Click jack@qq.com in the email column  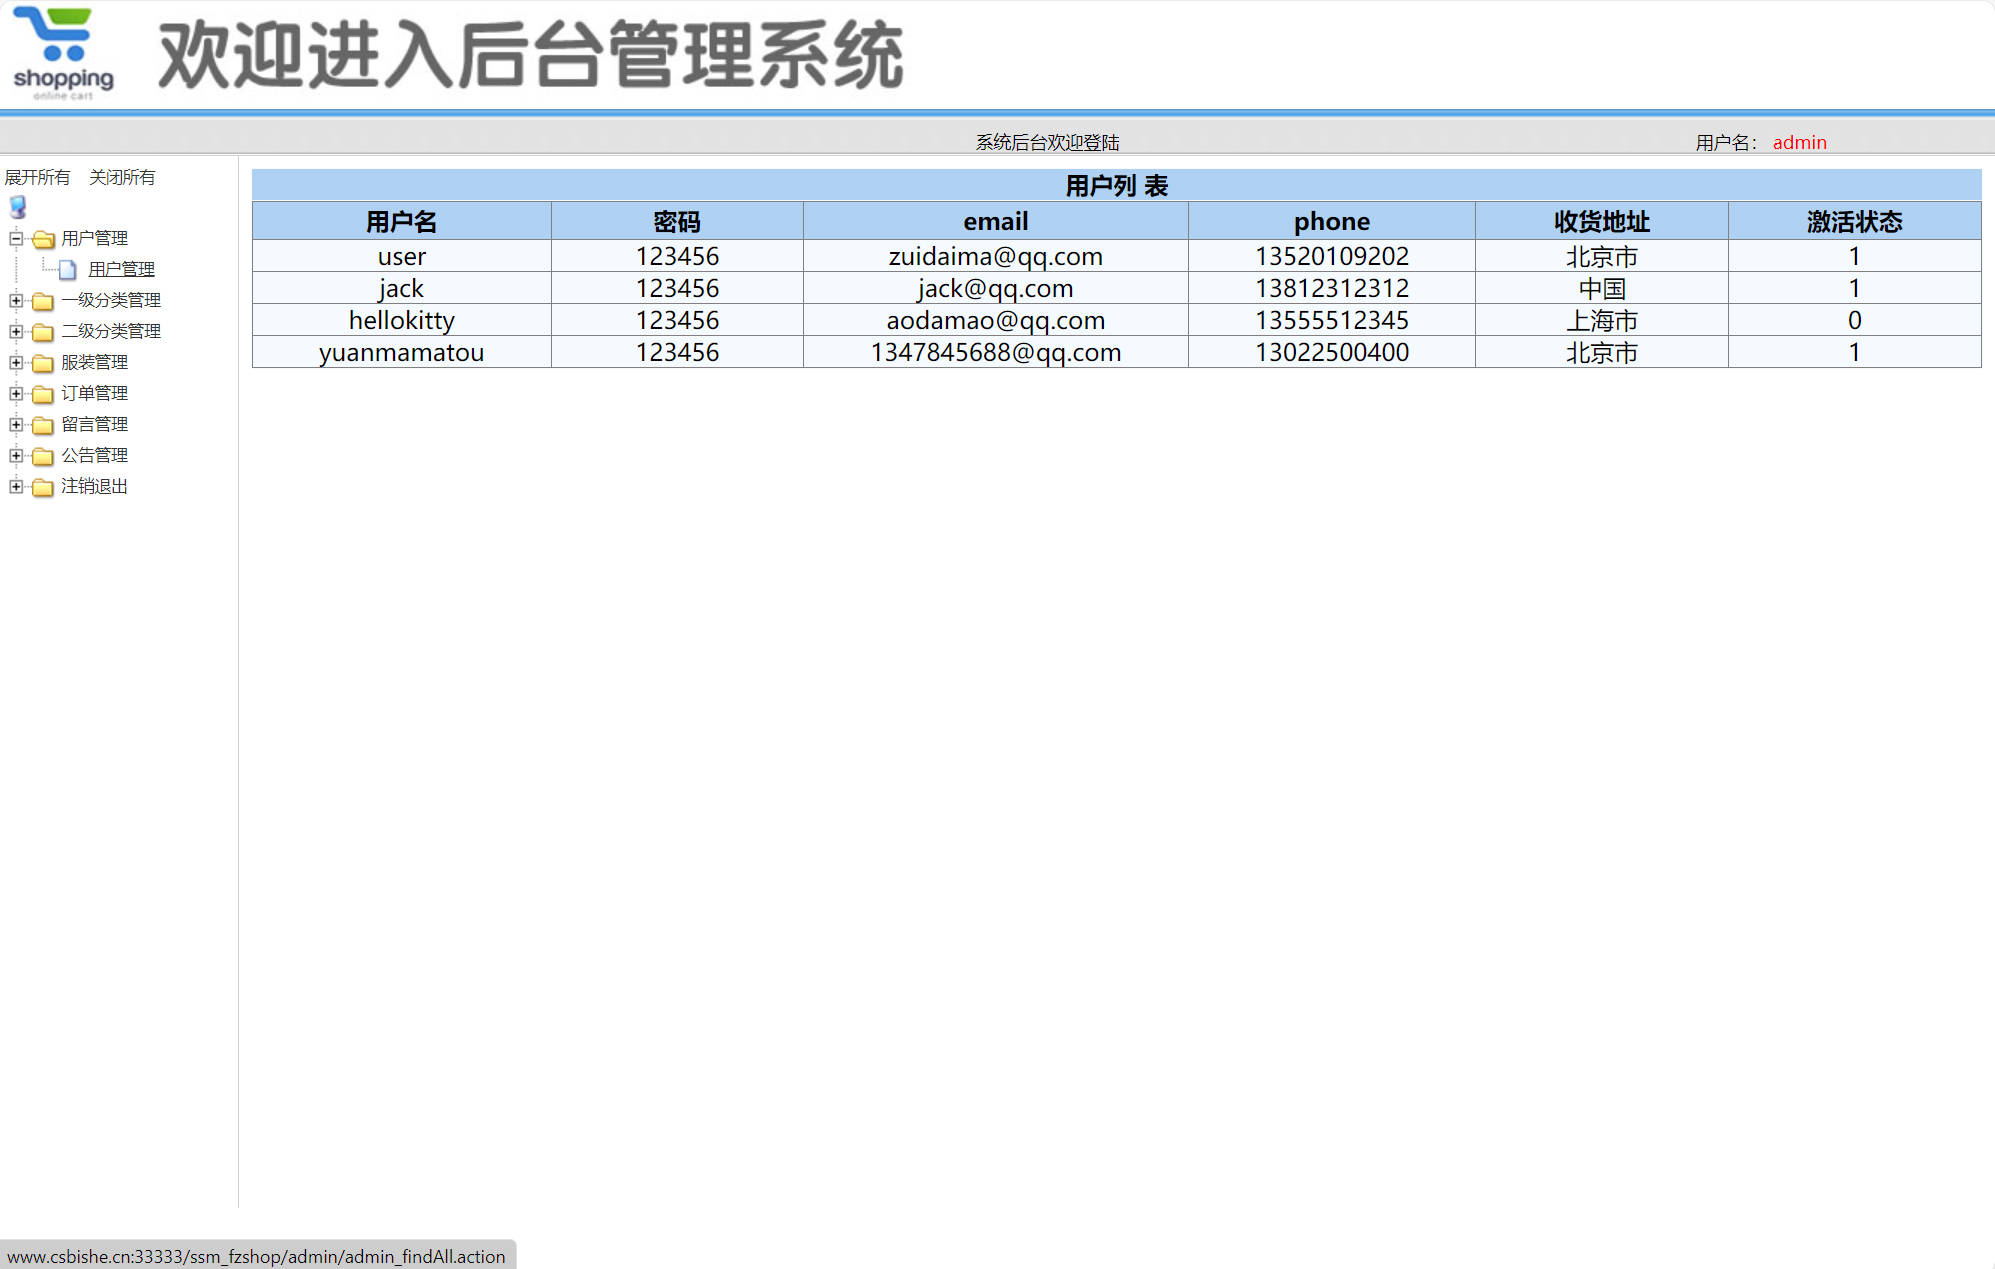(x=995, y=288)
